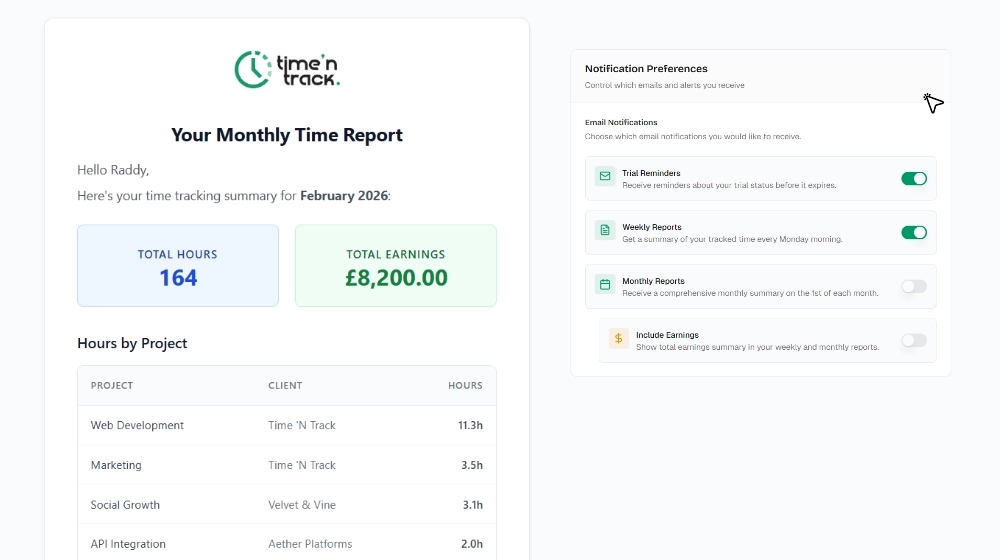This screenshot has height=560, width=1000.
Task: Click the PROJECT column header
Action: (112, 385)
